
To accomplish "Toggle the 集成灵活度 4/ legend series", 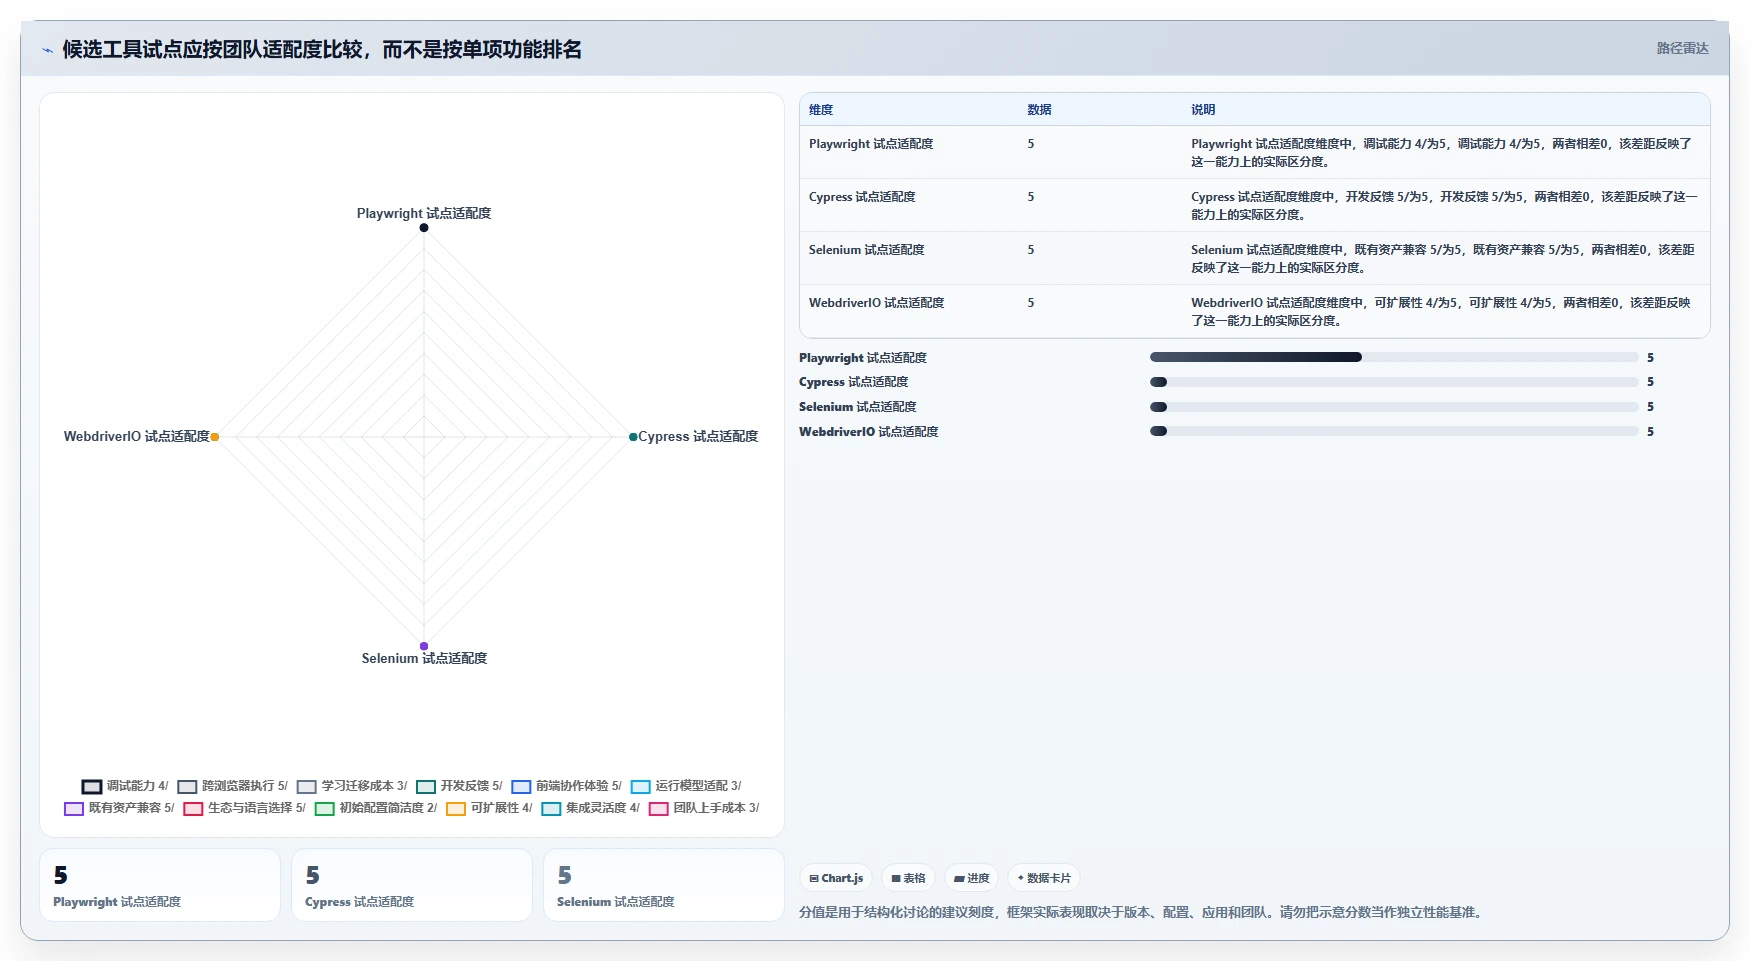I will tap(590, 808).
